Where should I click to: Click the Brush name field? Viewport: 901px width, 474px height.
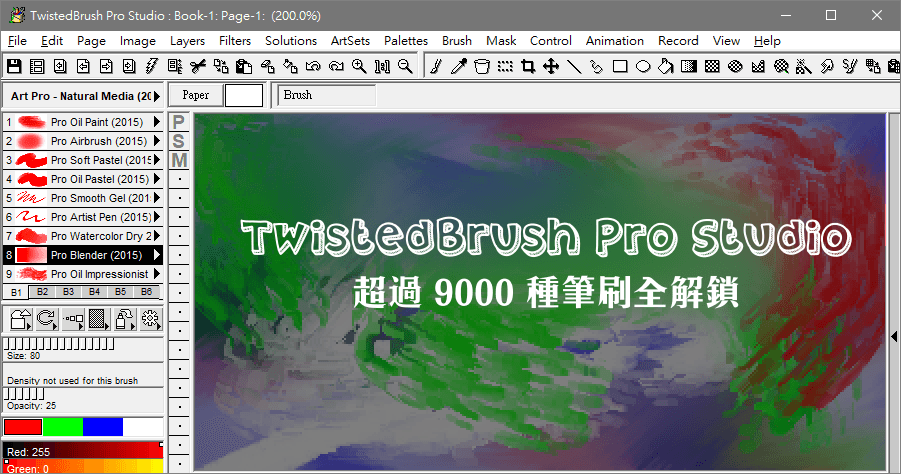pos(327,95)
